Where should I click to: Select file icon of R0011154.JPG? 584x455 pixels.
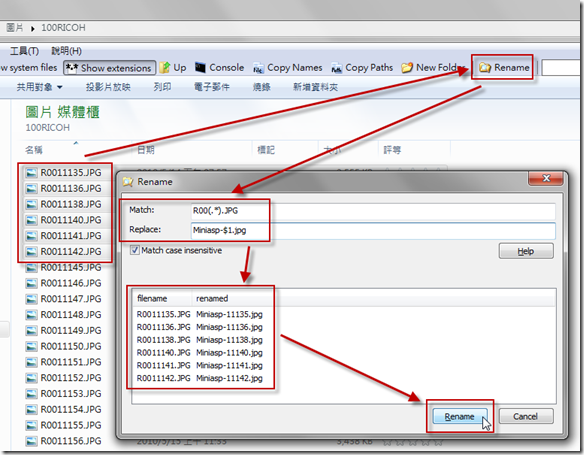tap(31, 410)
